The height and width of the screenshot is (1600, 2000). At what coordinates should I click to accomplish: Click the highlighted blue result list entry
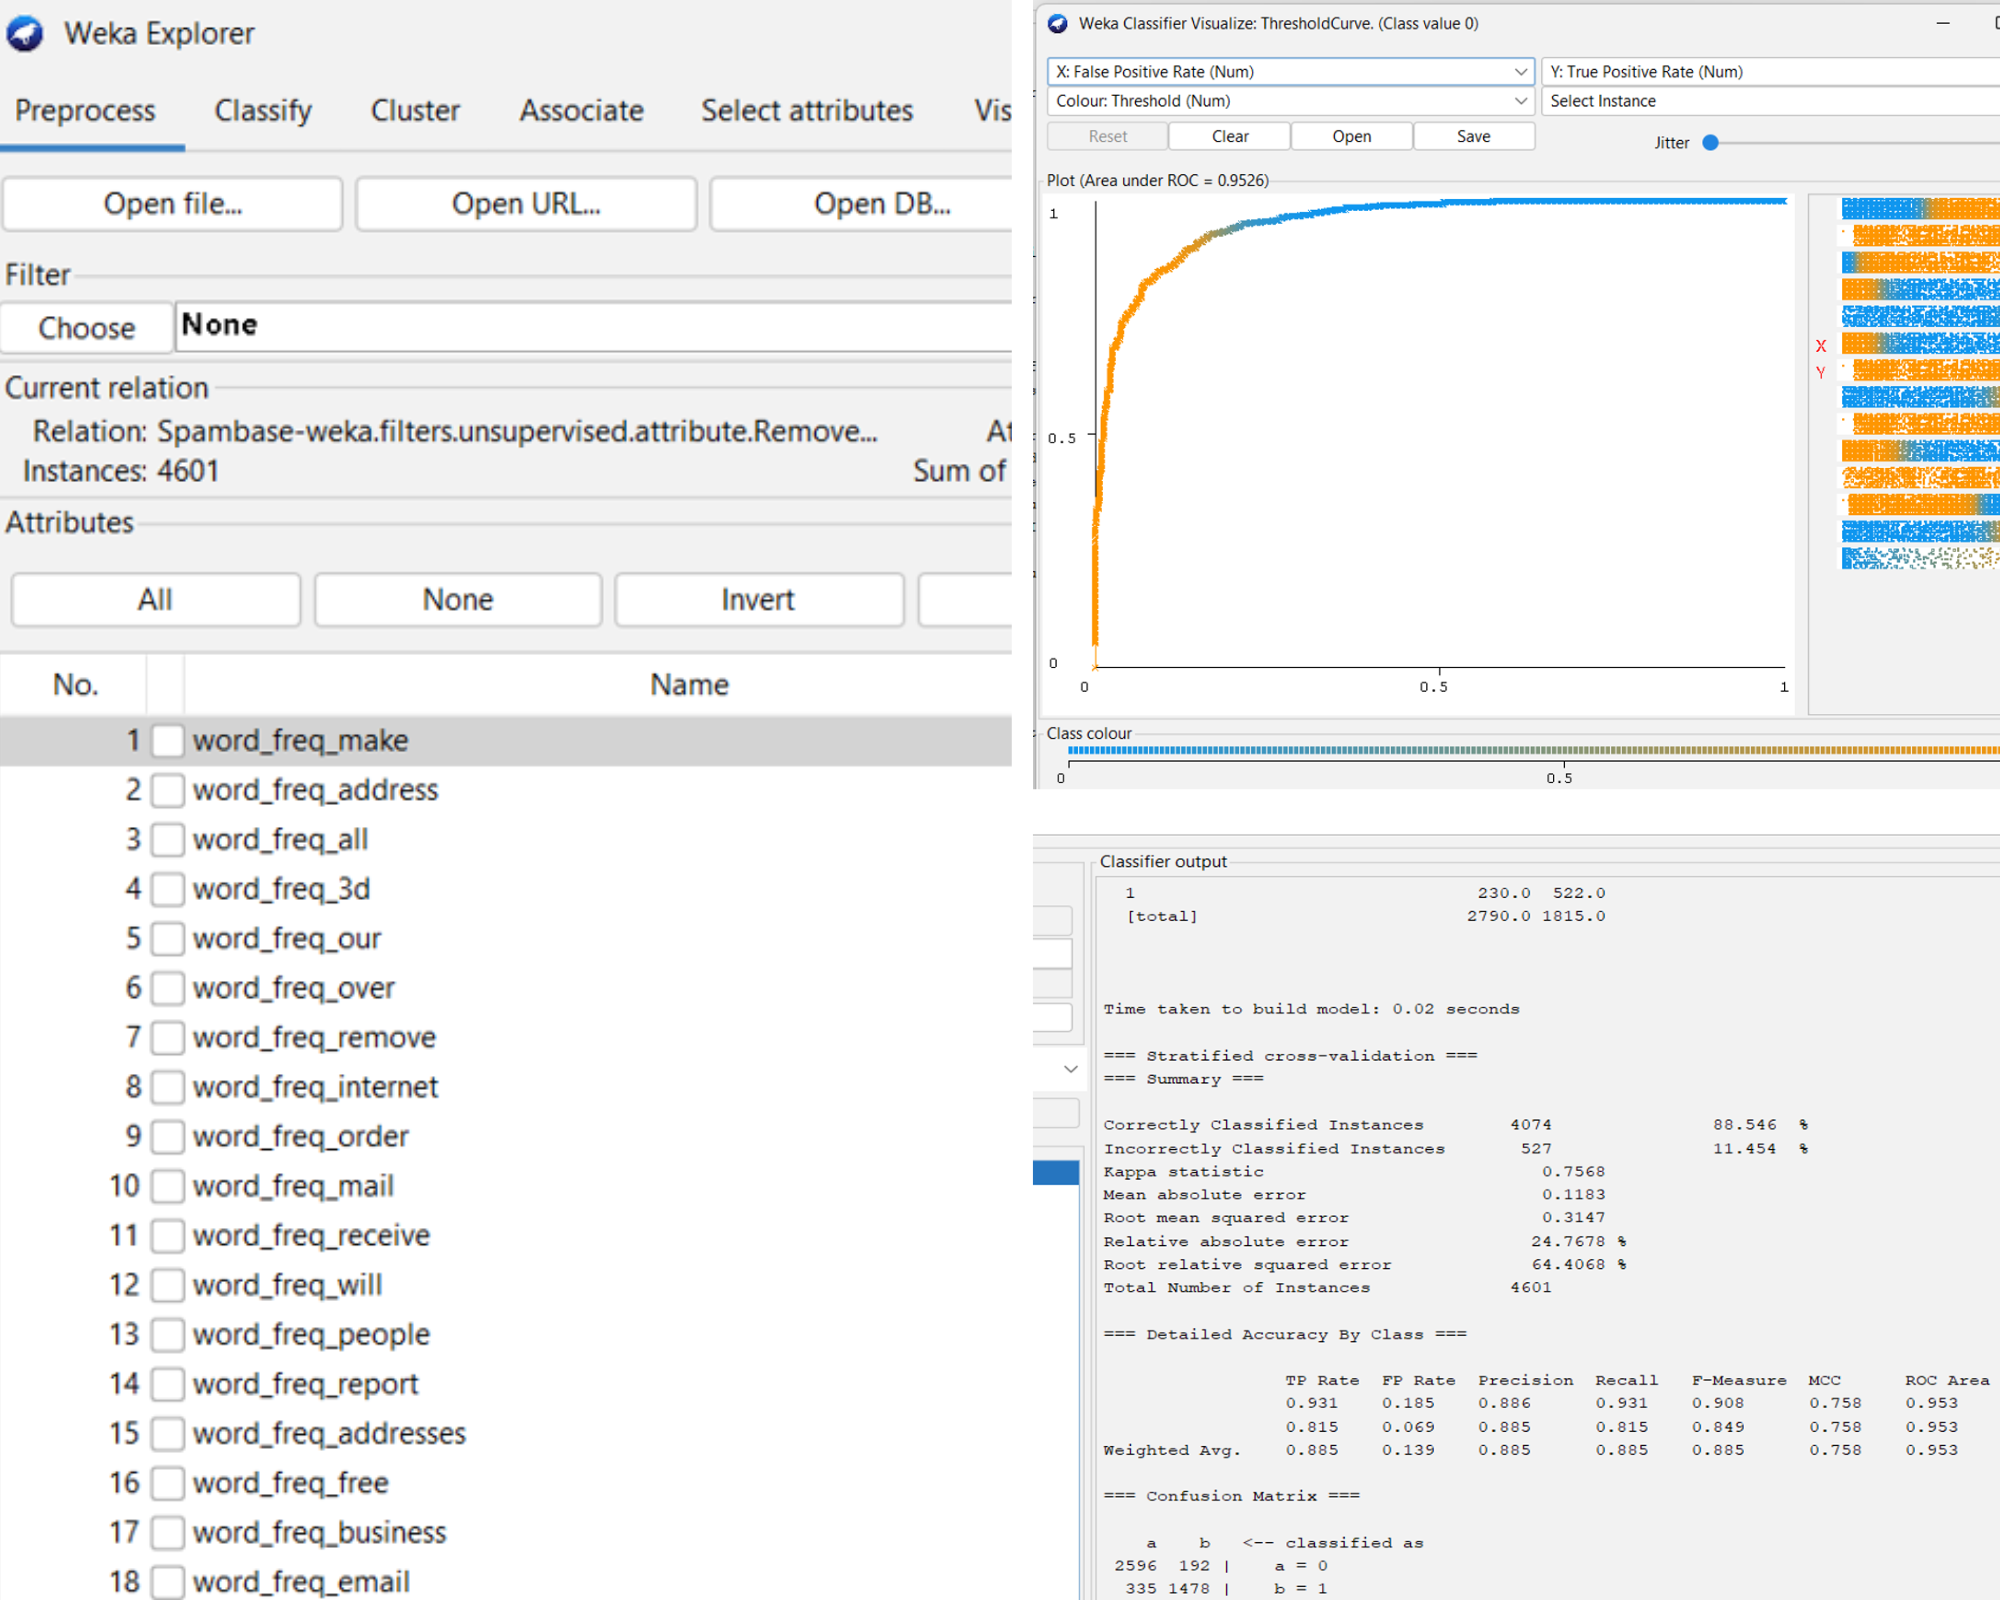[x=1056, y=1173]
